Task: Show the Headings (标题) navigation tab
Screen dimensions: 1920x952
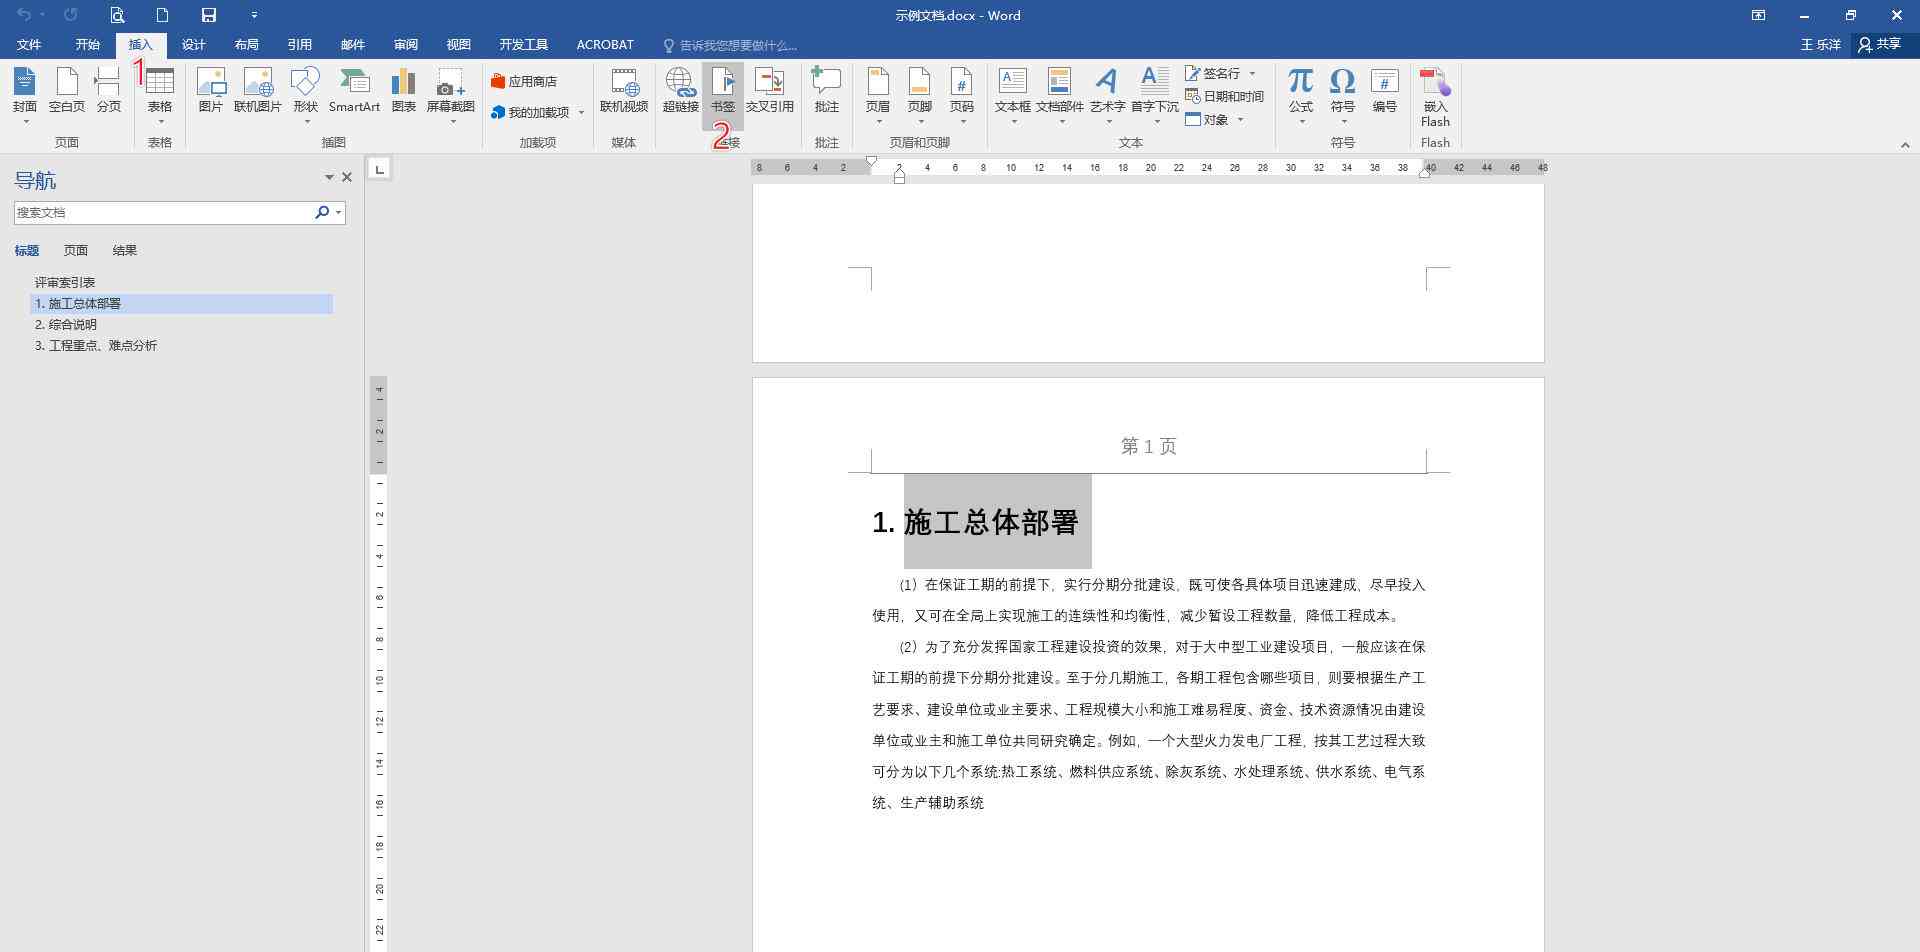Action: tap(27, 250)
